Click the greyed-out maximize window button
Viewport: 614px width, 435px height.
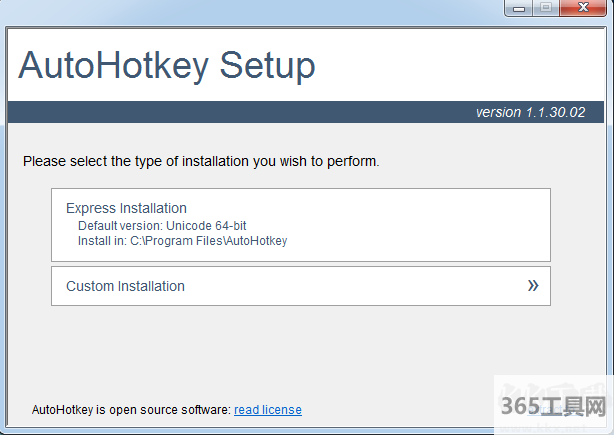click(x=546, y=8)
